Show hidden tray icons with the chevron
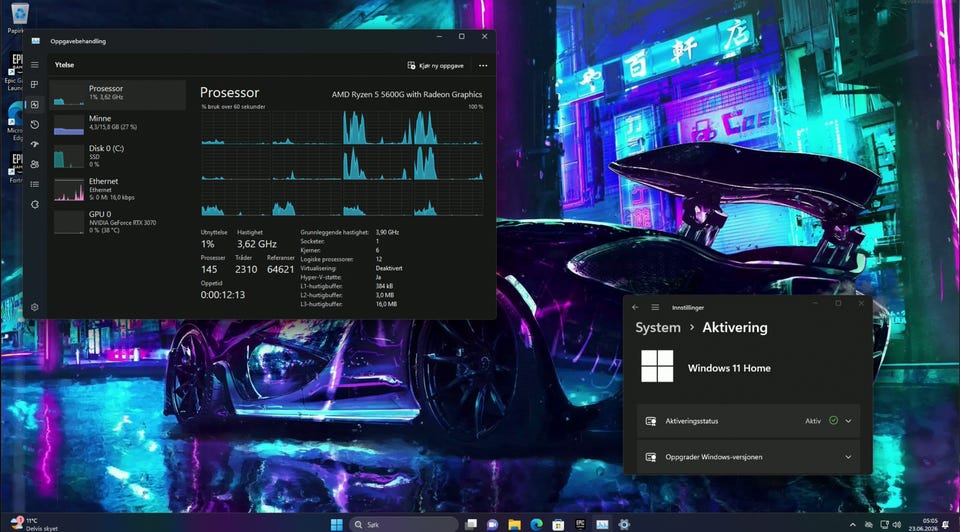The image size is (960, 532). (852, 525)
